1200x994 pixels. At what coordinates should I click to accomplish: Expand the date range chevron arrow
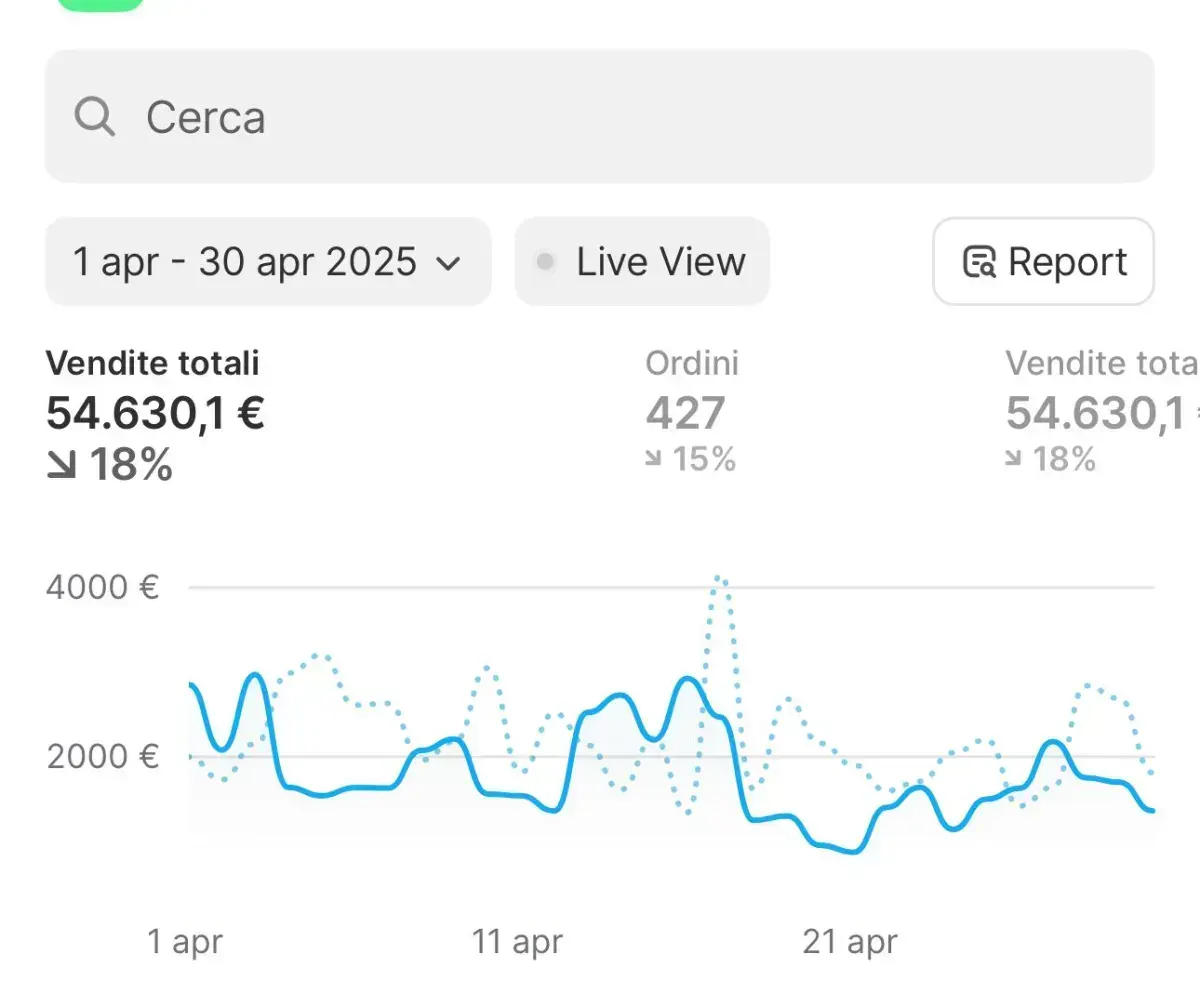click(x=449, y=264)
